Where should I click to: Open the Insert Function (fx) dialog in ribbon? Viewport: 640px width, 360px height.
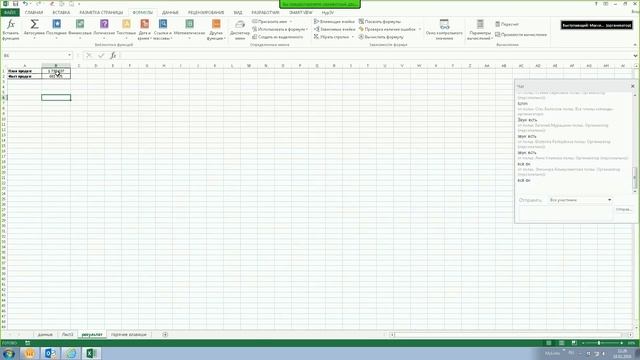coord(11,29)
